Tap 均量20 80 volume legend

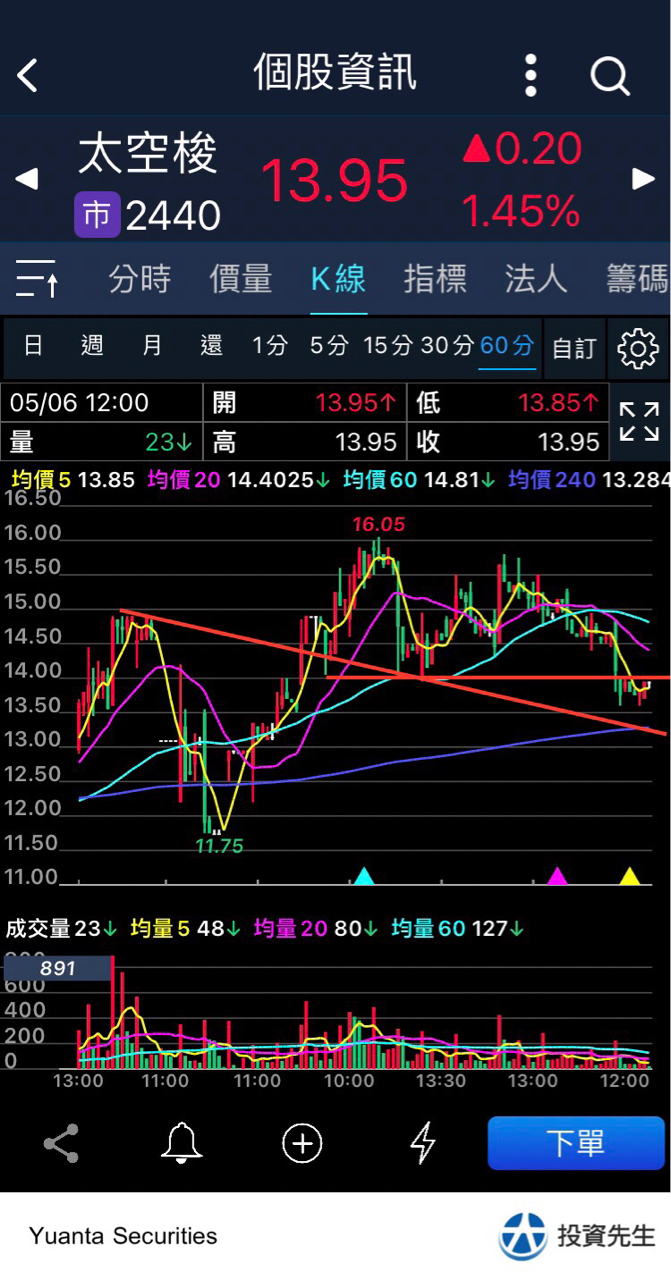point(316,929)
